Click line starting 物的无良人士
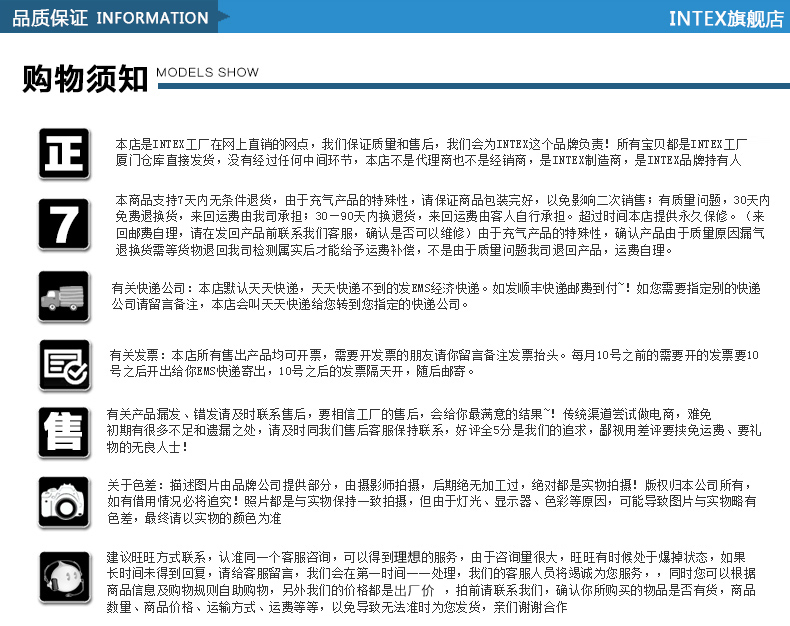 [x=147, y=447]
